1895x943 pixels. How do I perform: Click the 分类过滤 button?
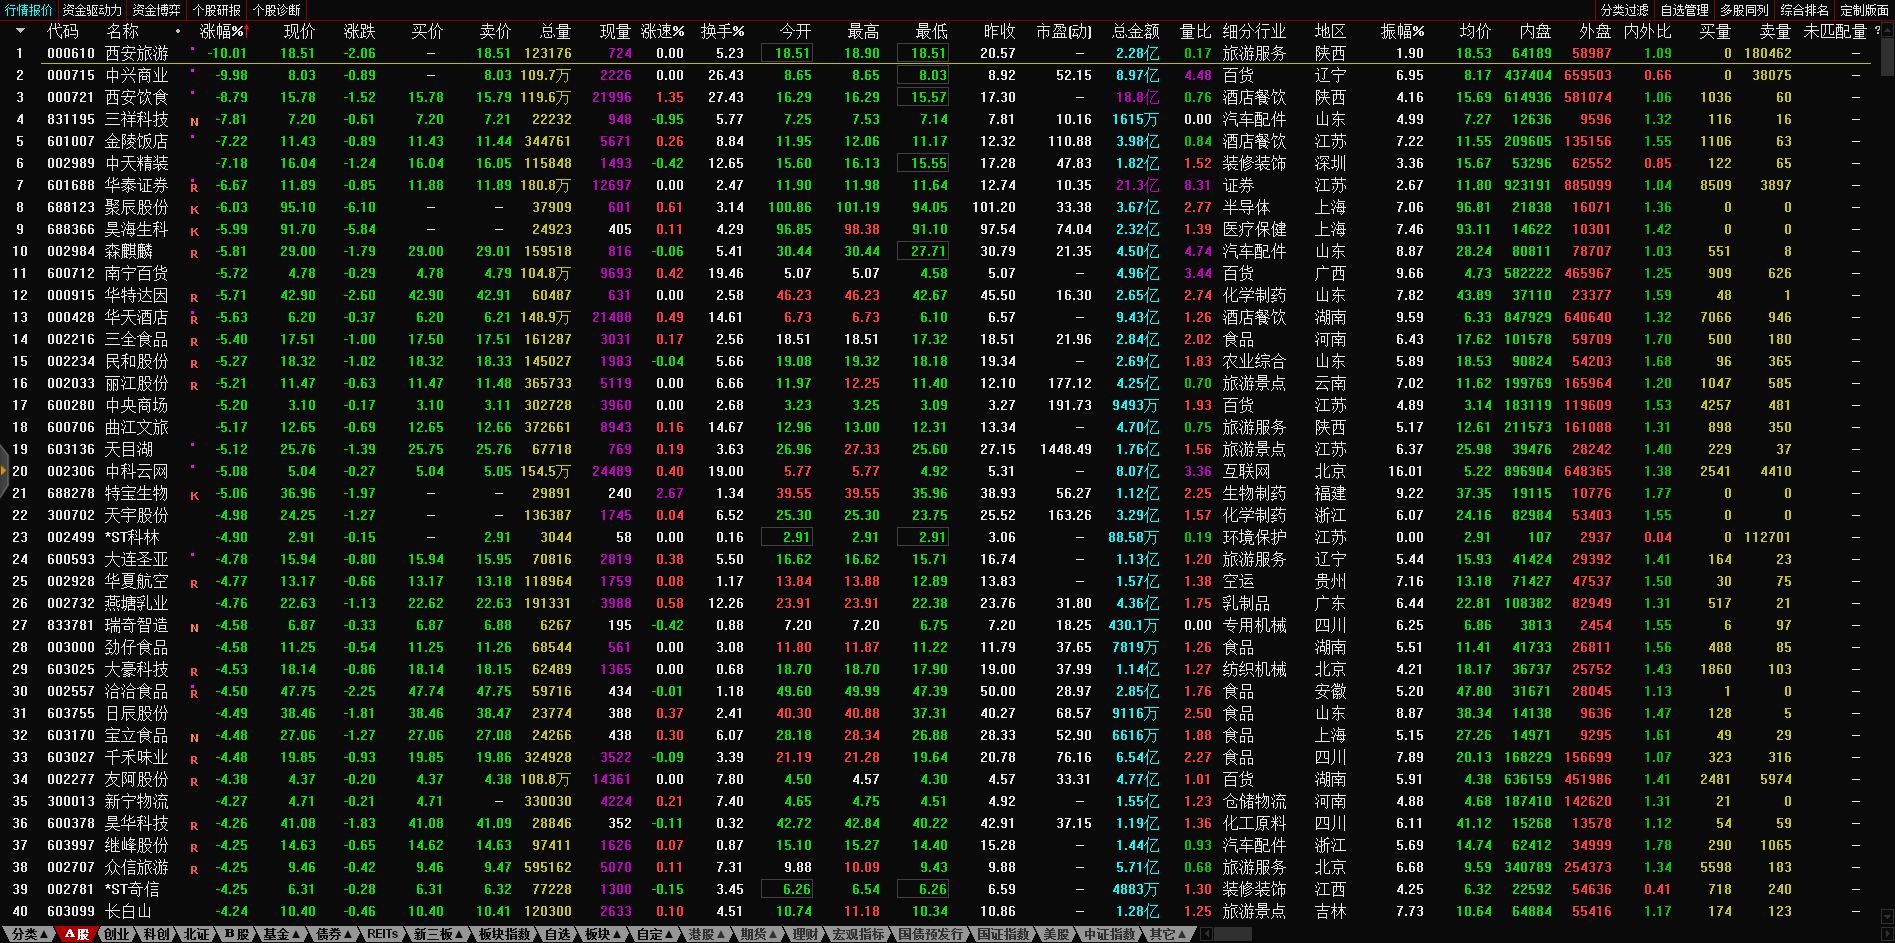[1624, 10]
